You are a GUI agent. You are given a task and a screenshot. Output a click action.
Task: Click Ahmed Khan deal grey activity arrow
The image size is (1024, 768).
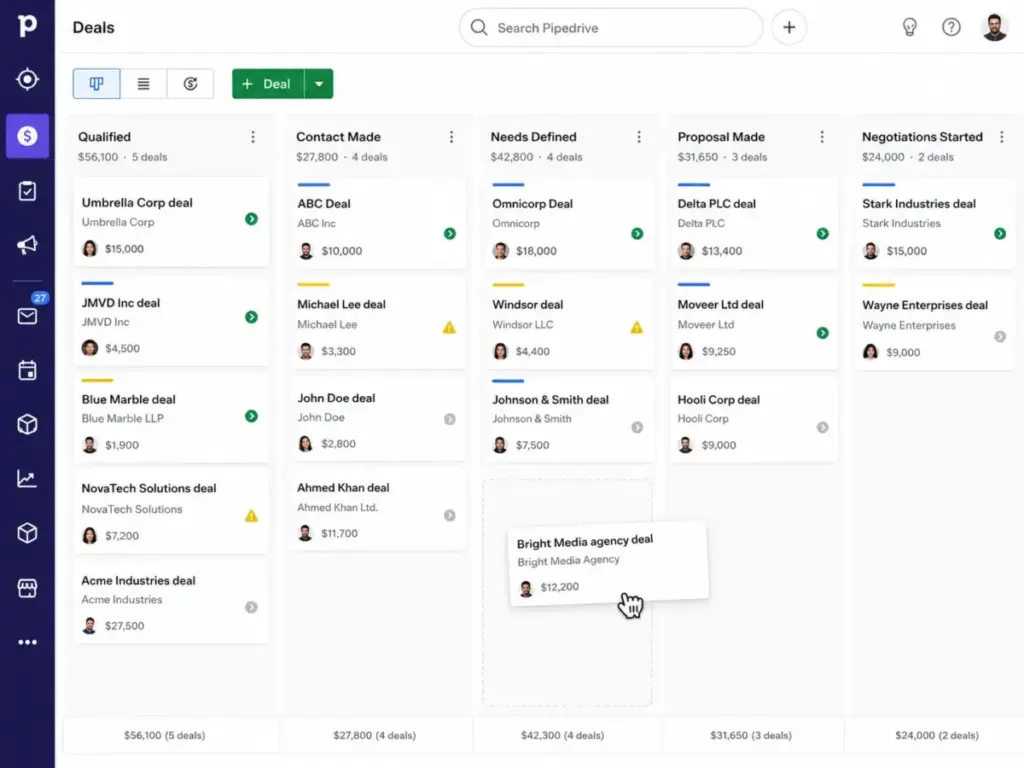click(x=450, y=515)
